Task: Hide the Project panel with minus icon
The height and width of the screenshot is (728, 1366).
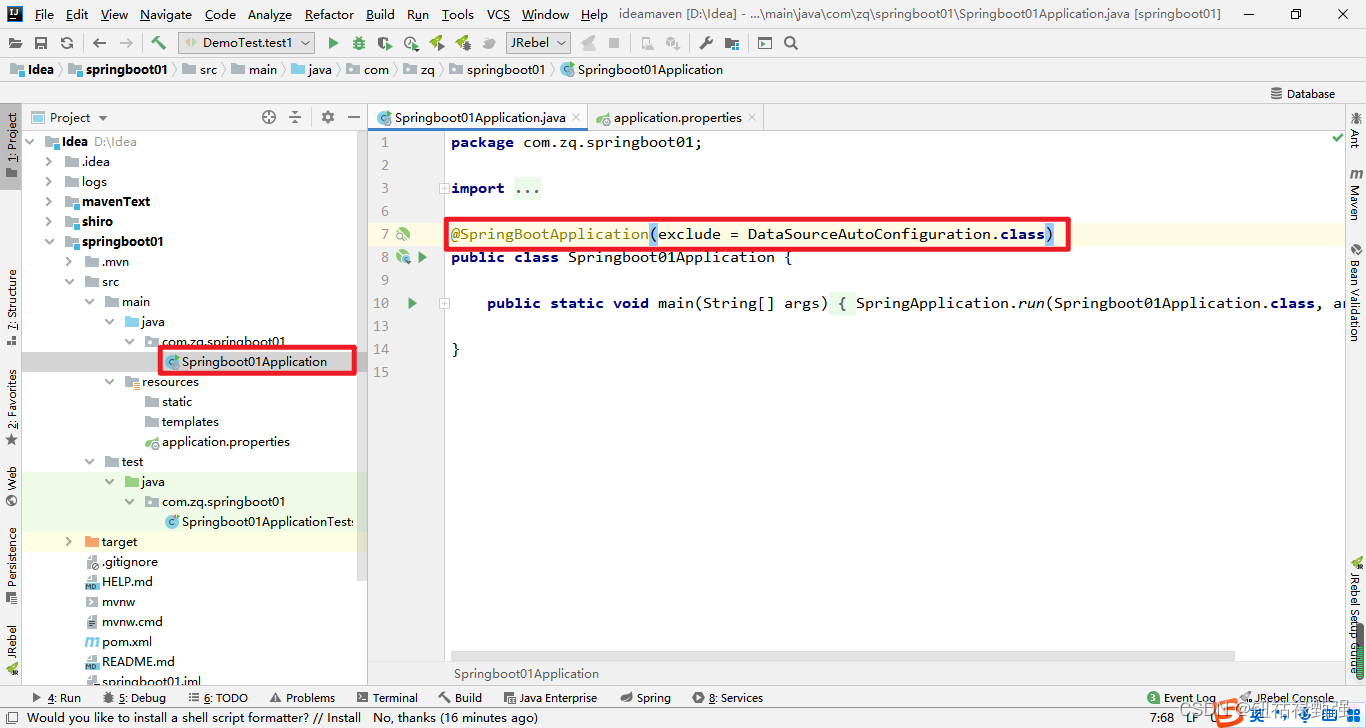Action: tap(353, 117)
